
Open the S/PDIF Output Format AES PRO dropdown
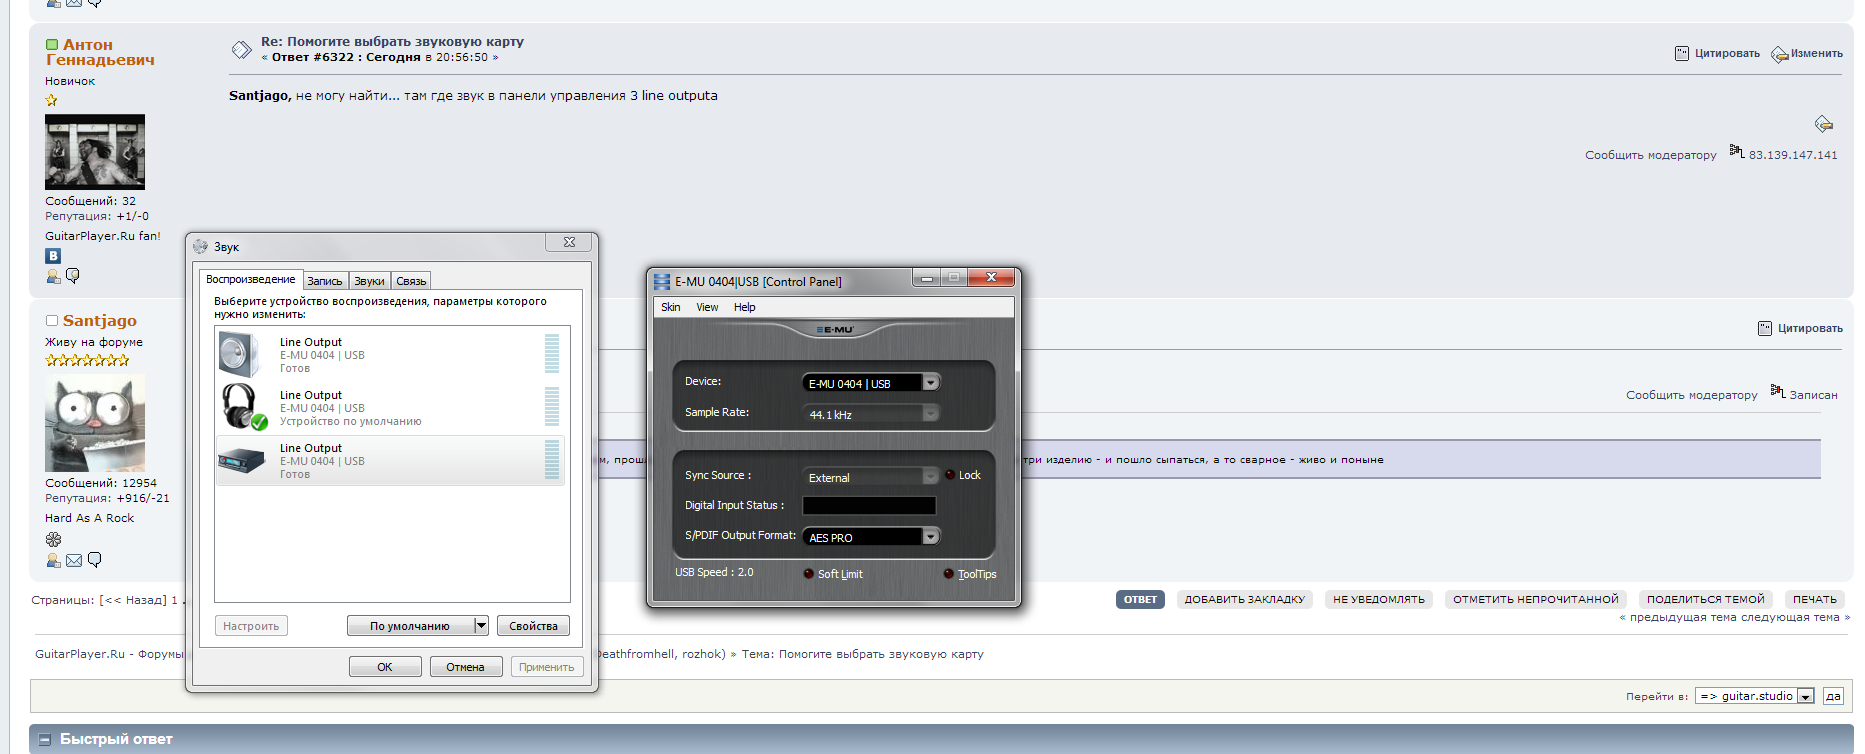pos(931,537)
